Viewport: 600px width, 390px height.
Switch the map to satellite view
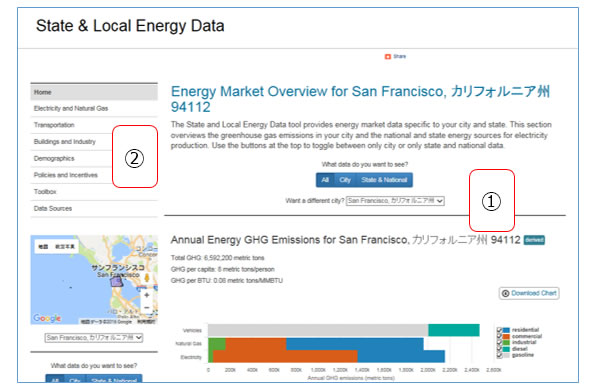tap(65, 247)
